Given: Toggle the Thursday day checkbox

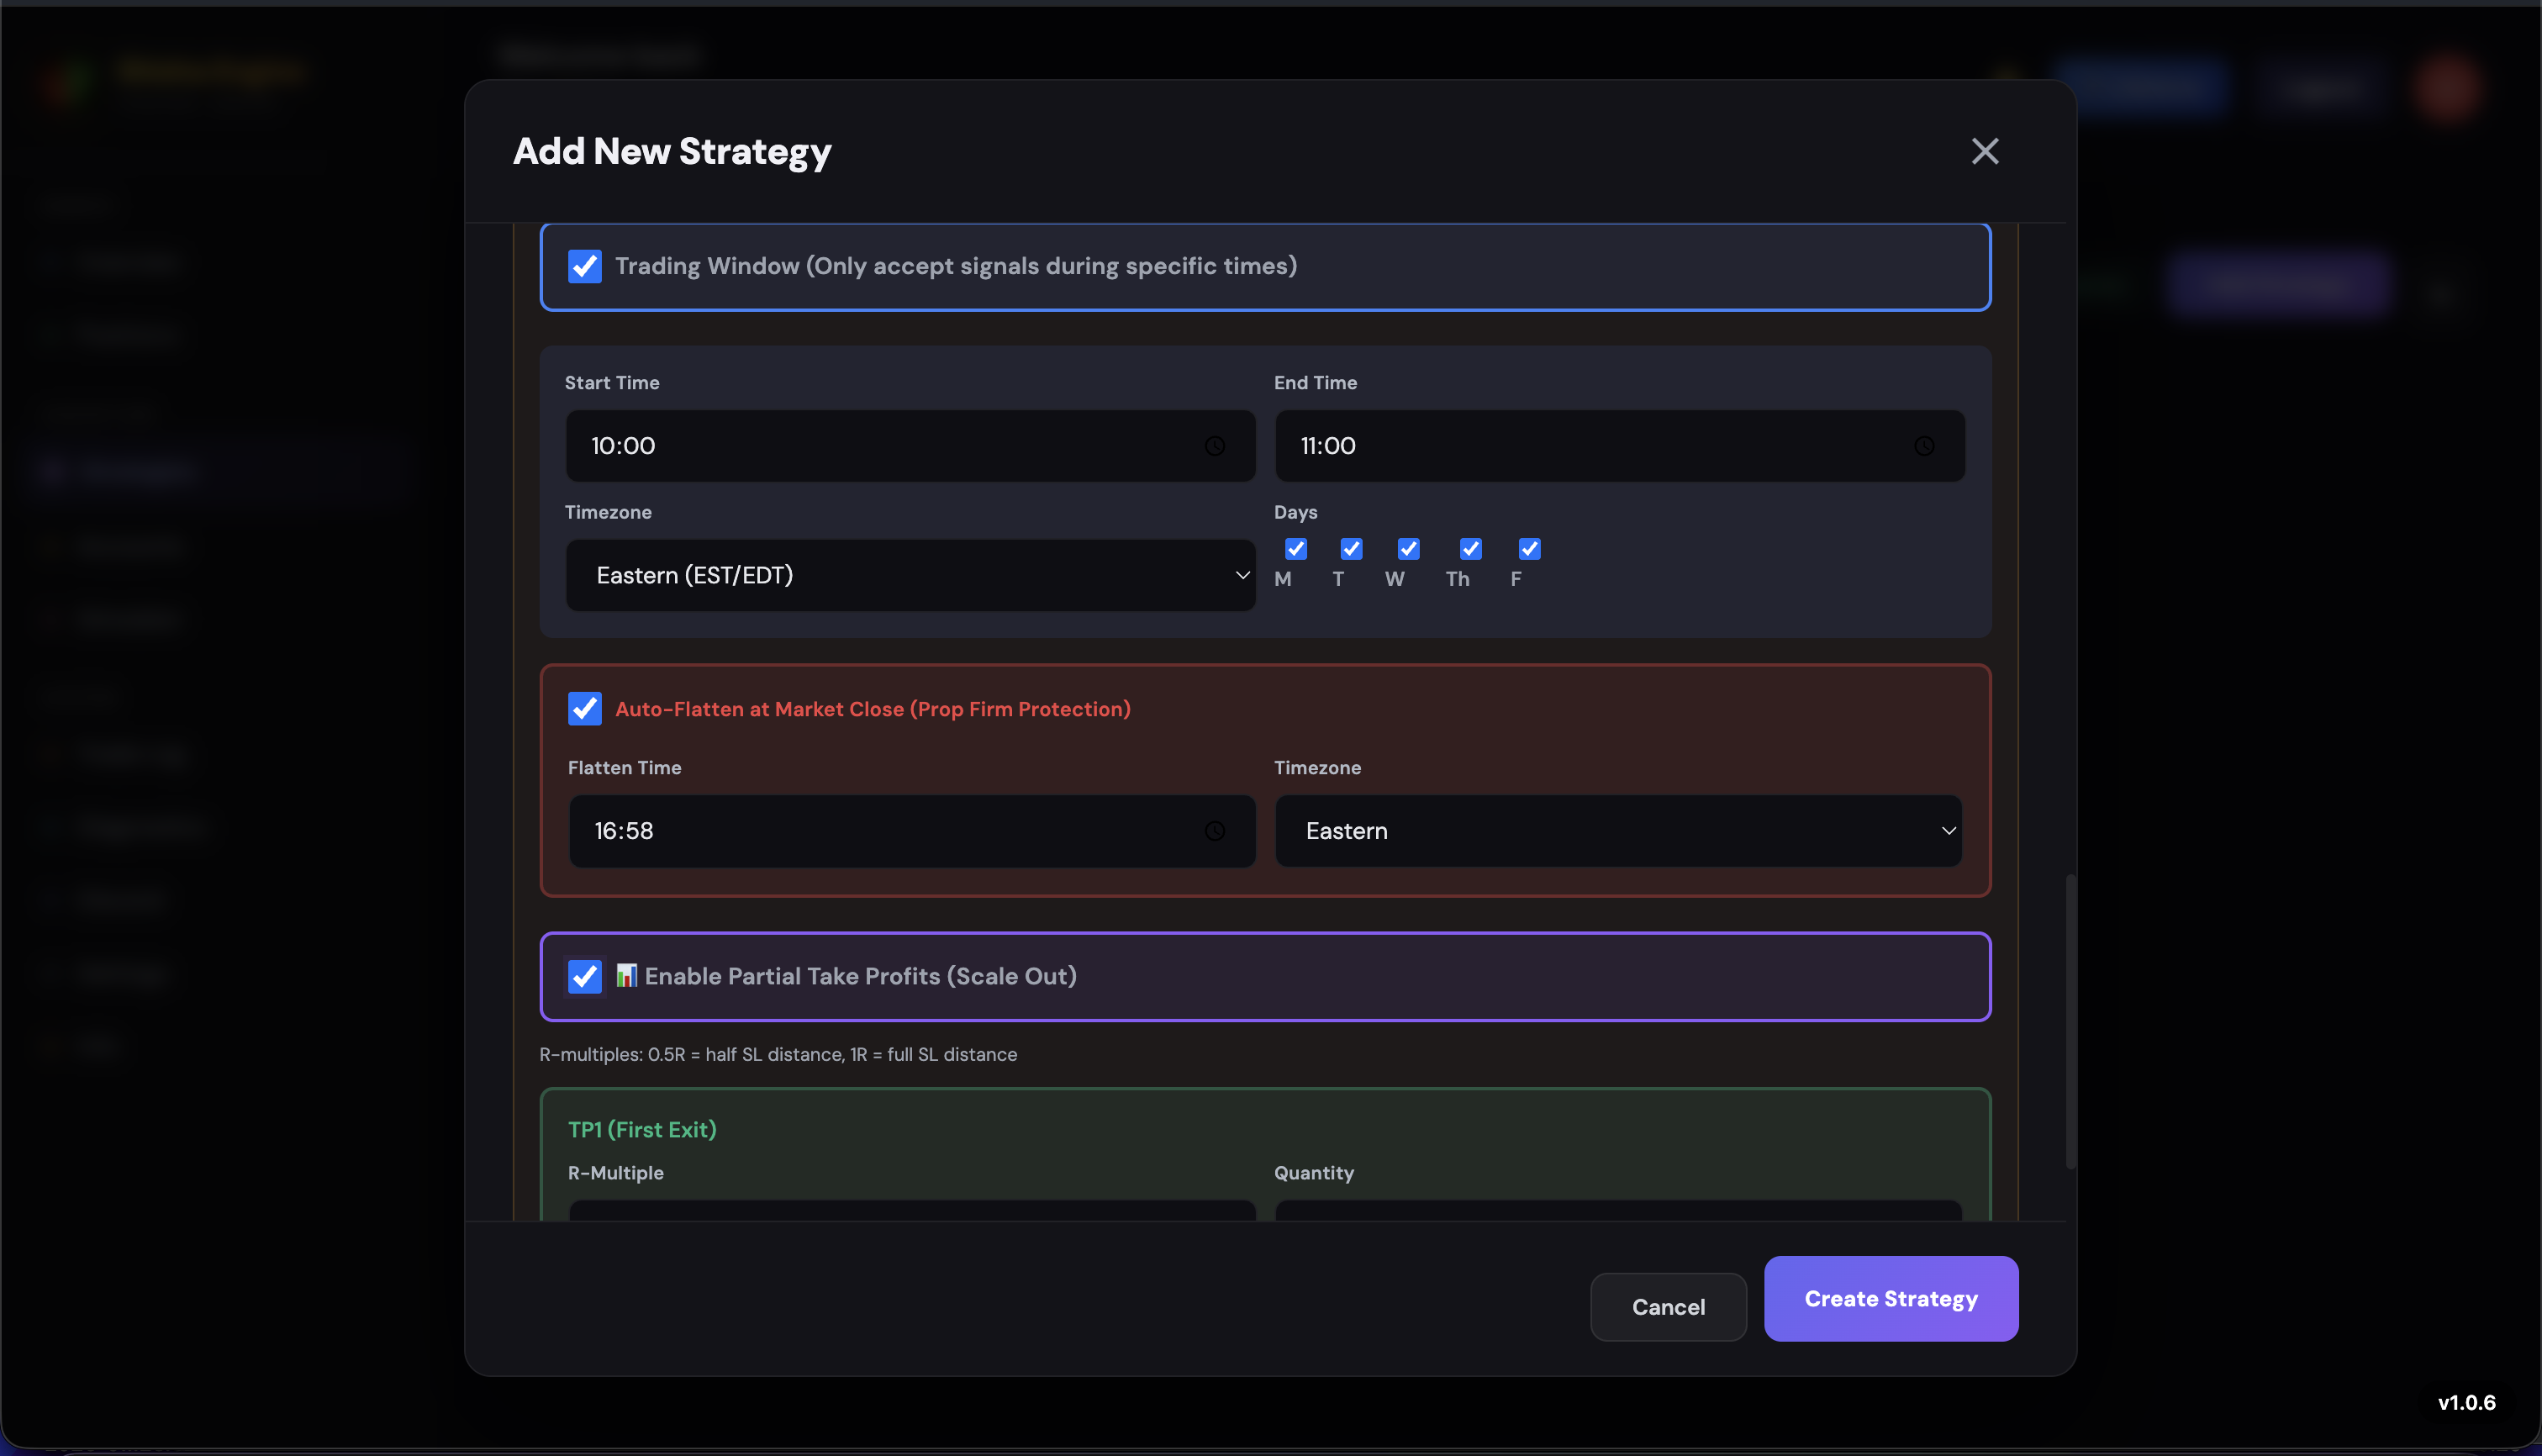Looking at the screenshot, I should pos(1470,548).
